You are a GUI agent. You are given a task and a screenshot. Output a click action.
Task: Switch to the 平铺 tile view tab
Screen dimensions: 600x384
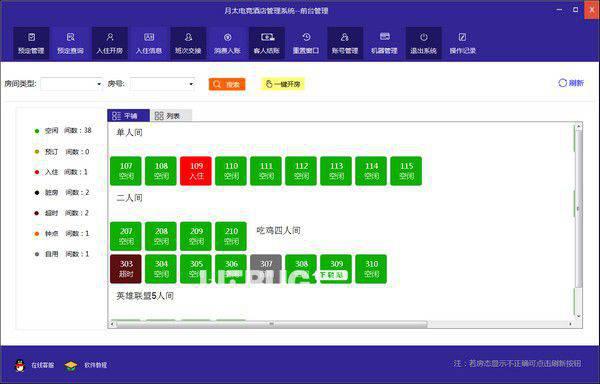click(128, 116)
